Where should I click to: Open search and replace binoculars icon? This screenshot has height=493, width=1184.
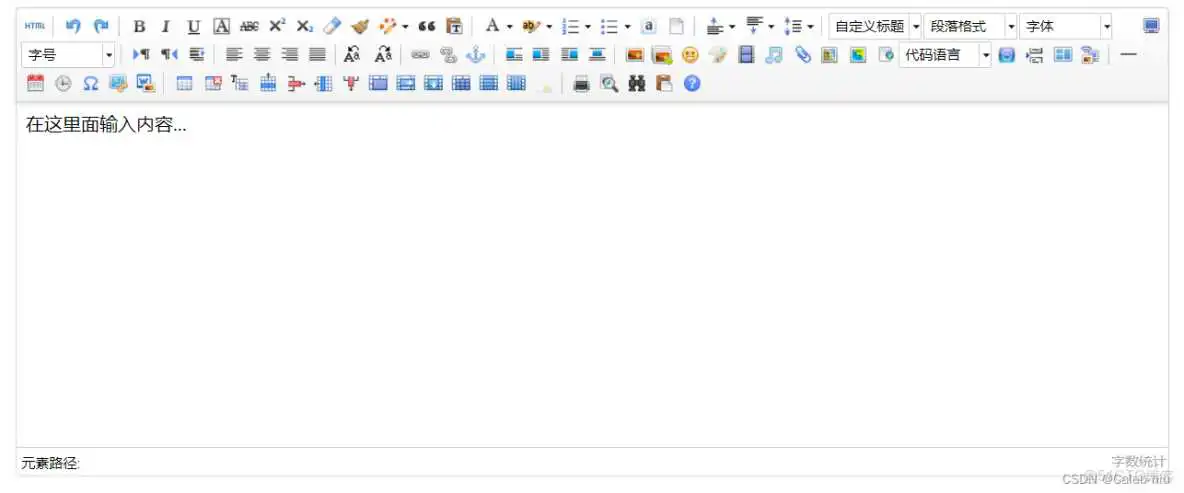click(x=636, y=84)
